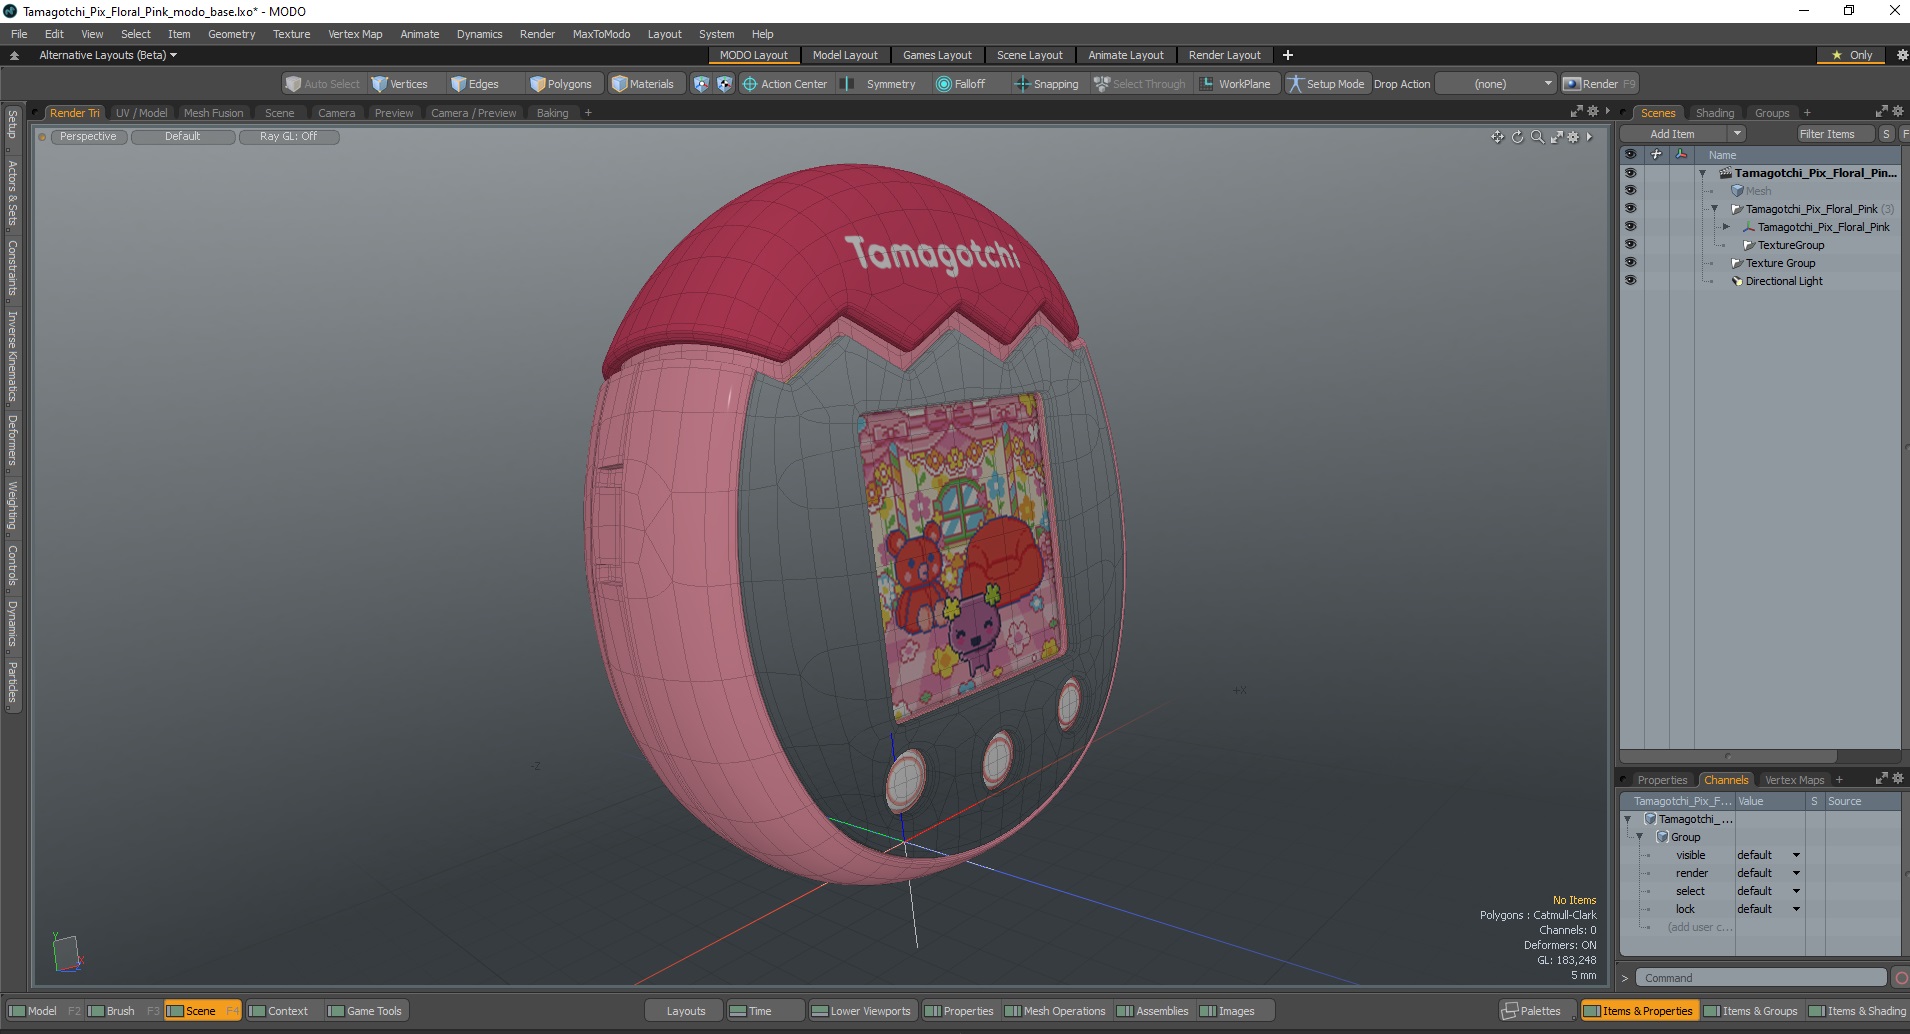Click the Filter Items field
The image size is (1910, 1034).
[1834, 134]
